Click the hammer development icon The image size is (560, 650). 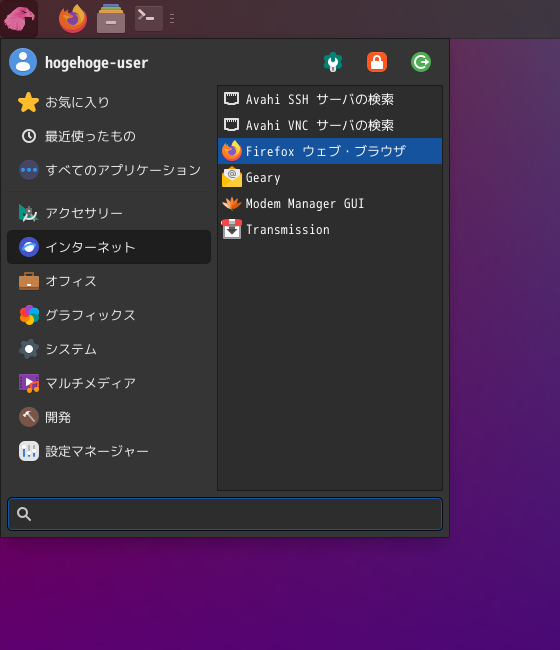[x=29, y=417]
